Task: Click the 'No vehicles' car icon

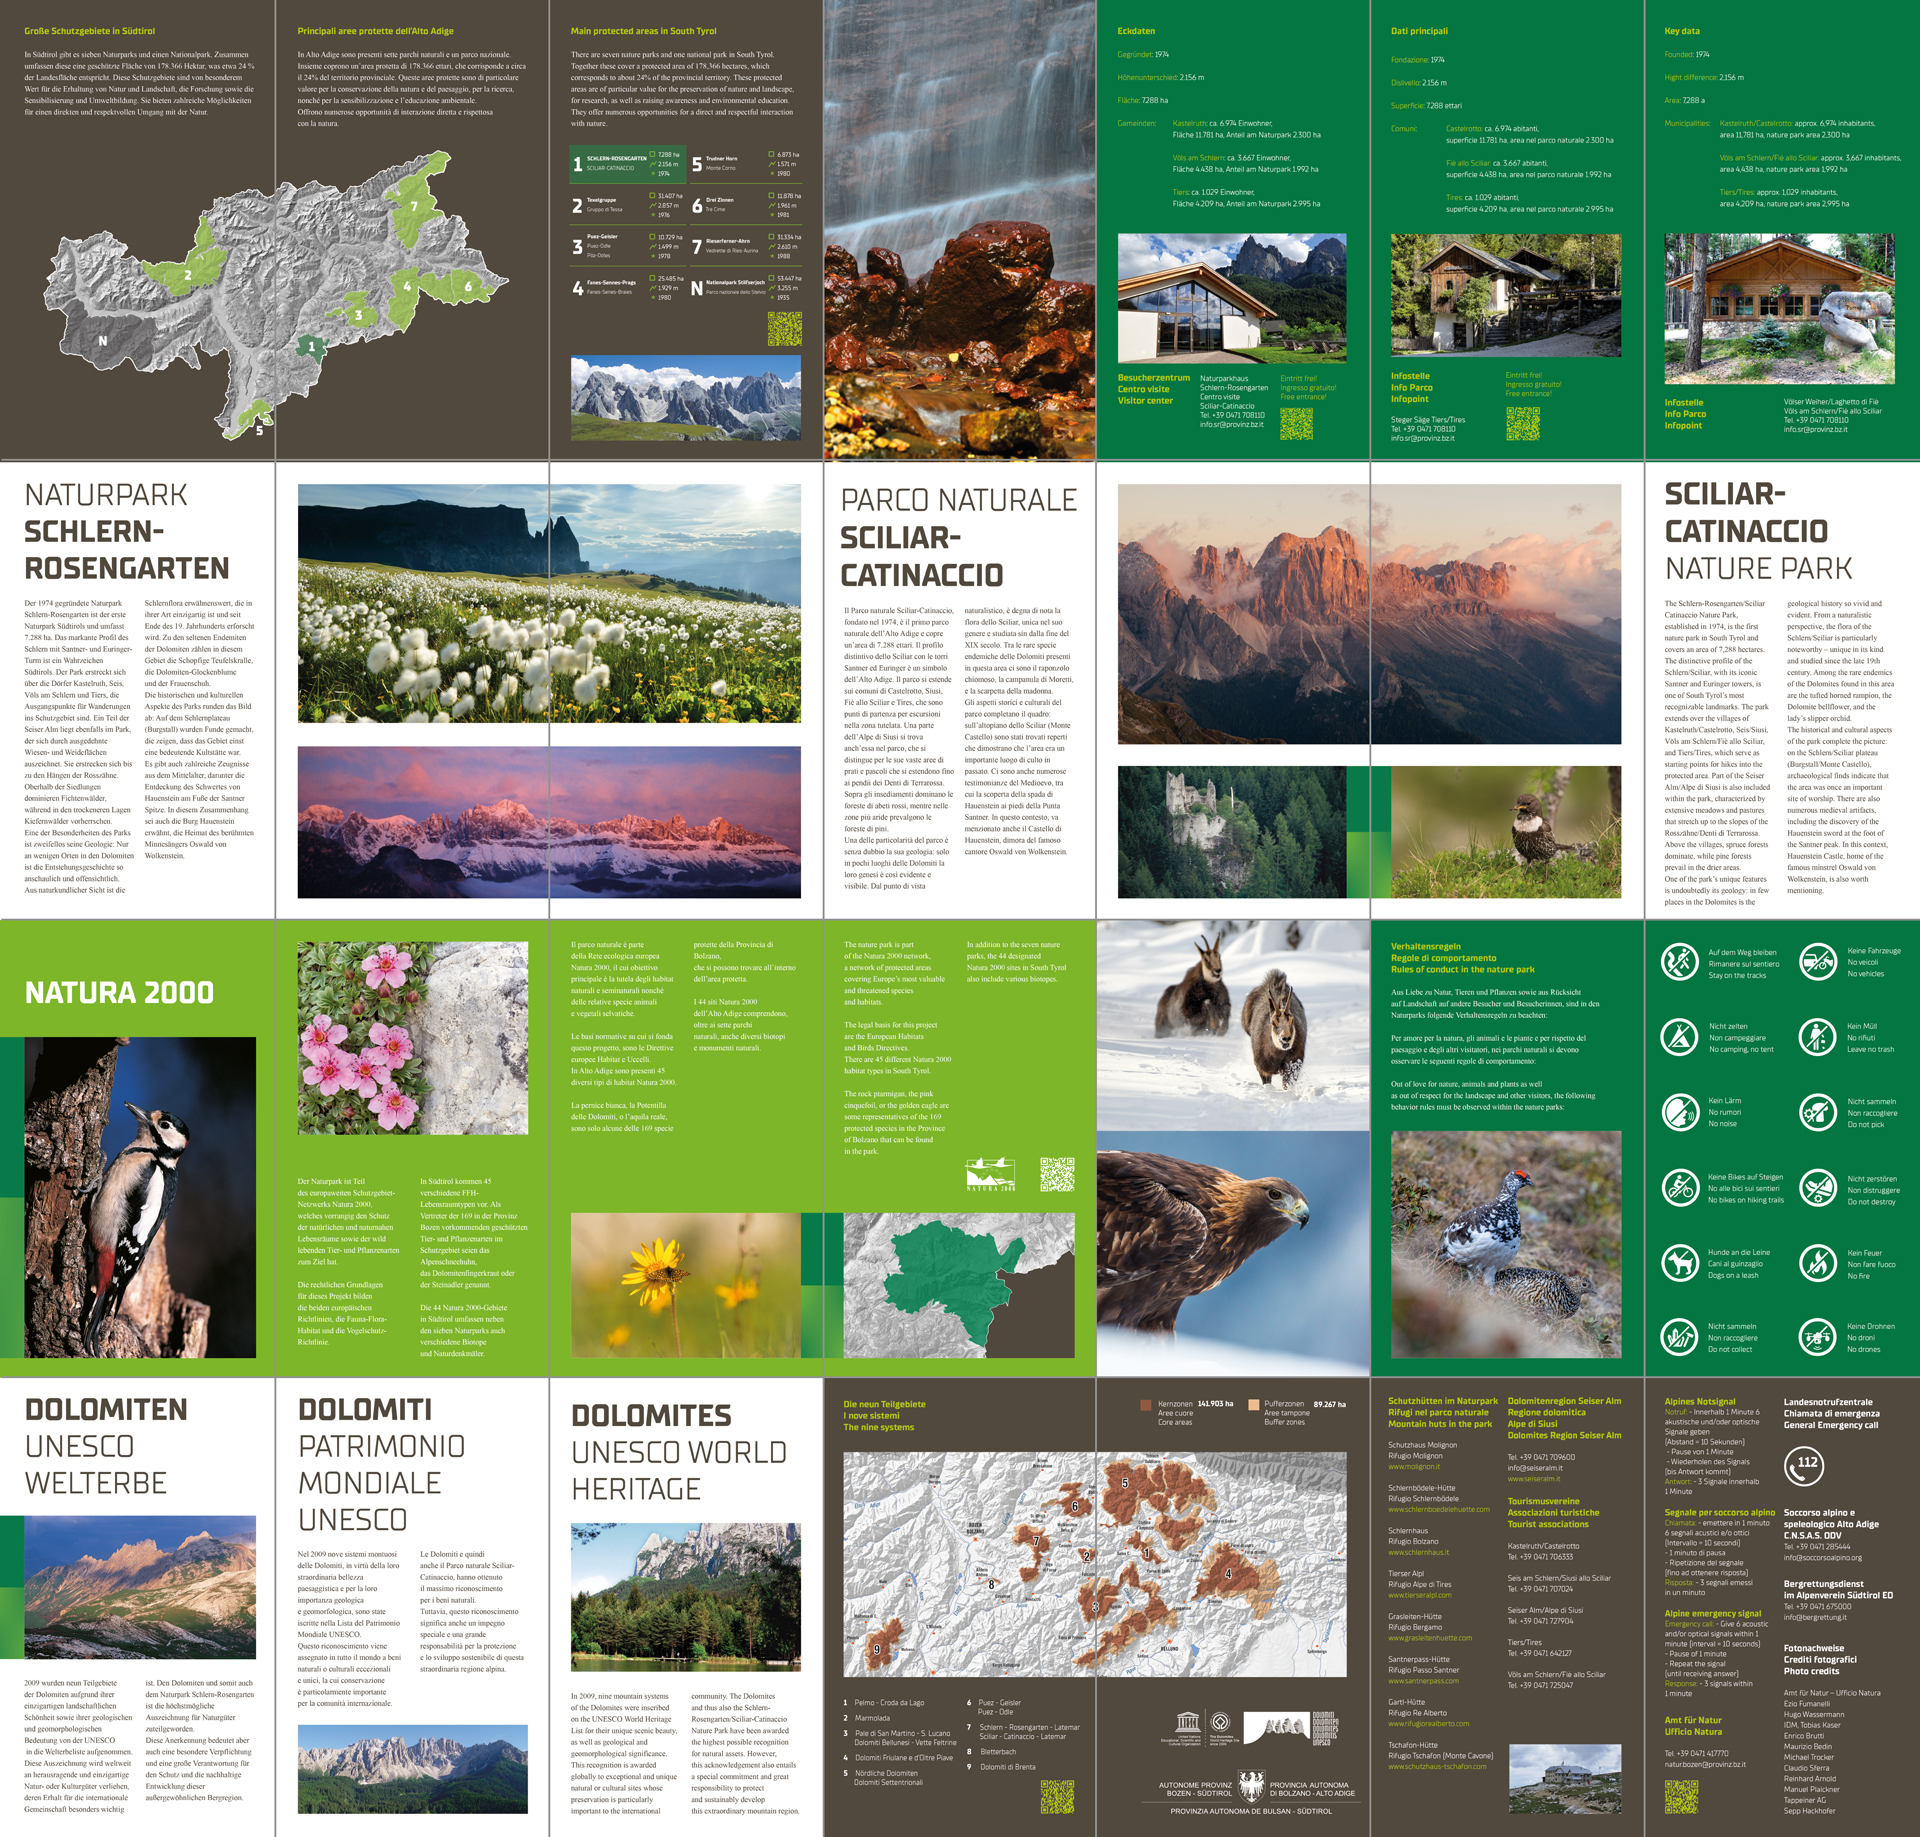Action: (1817, 962)
